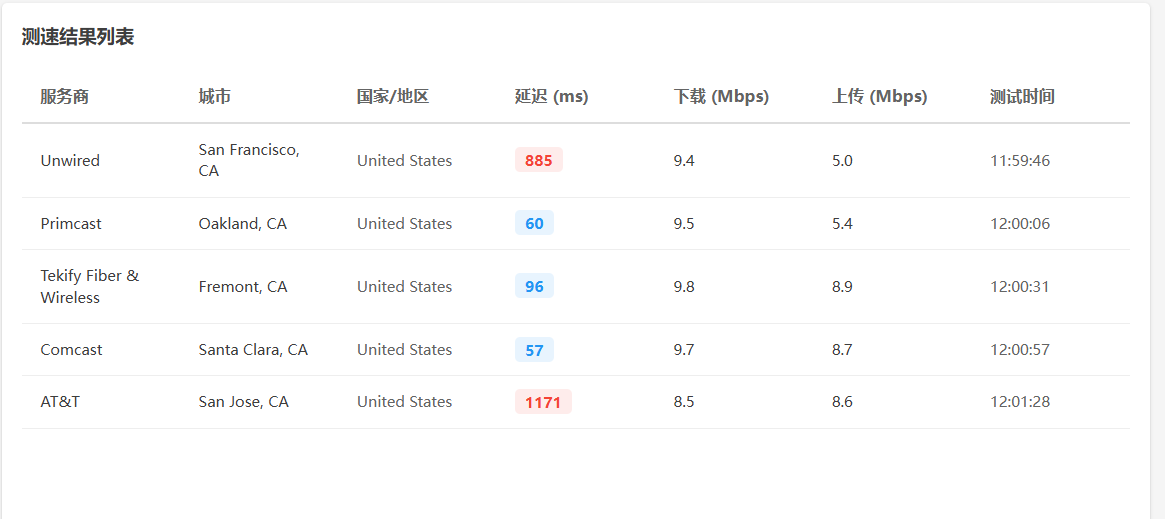The image size is (1165, 519).
Task: Click the blue 57 latency badge
Action: tap(534, 350)
